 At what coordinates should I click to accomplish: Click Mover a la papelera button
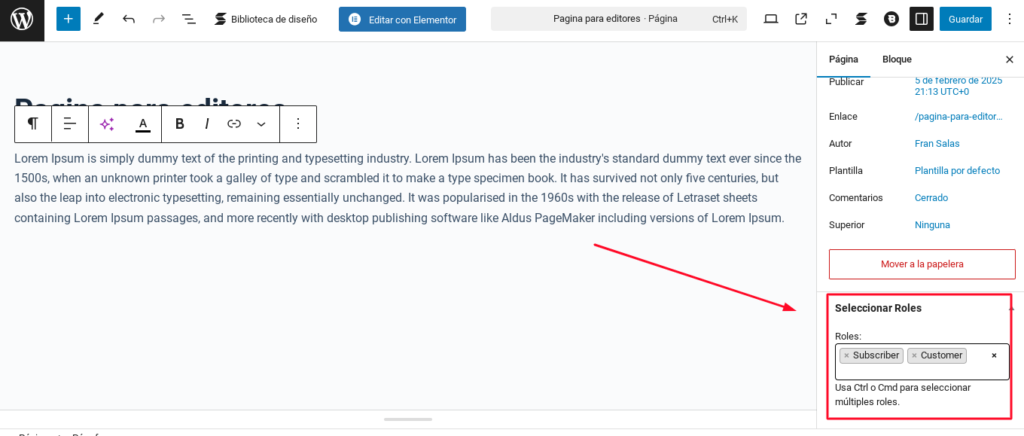click(921, 264)
